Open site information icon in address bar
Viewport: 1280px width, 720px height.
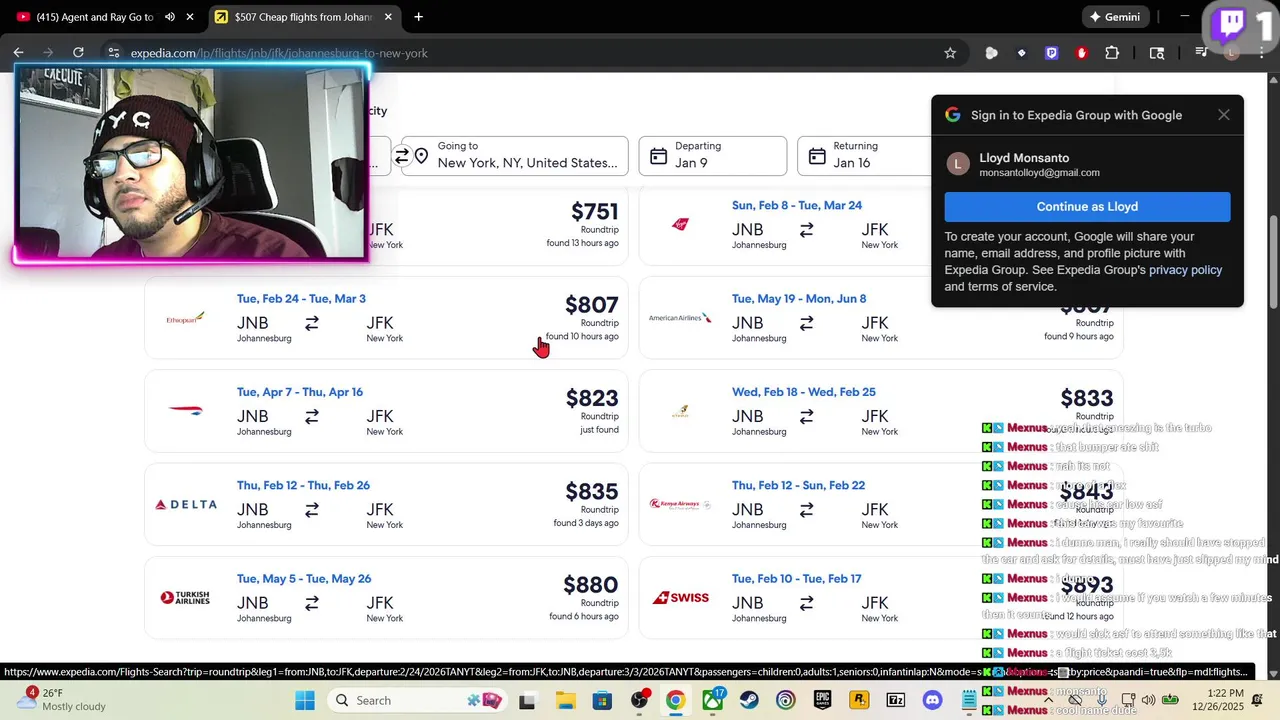(113, 53)
